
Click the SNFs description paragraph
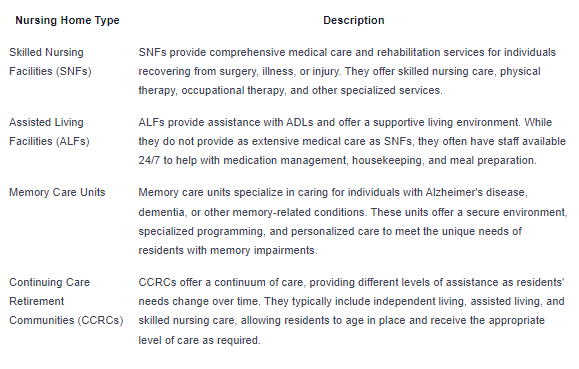point(347,71)
